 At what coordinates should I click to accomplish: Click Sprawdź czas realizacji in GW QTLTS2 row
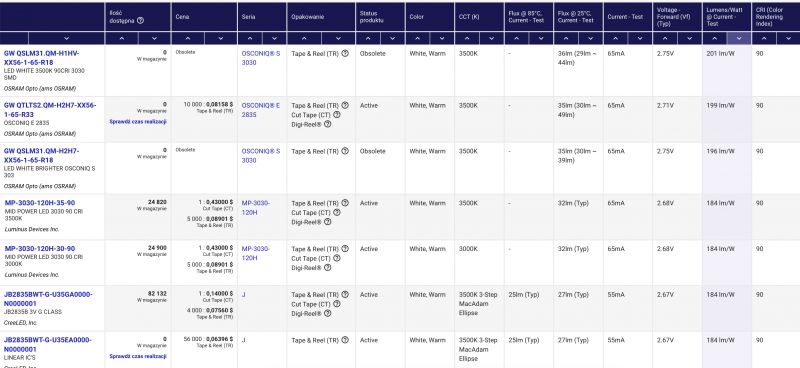point(138,122)
